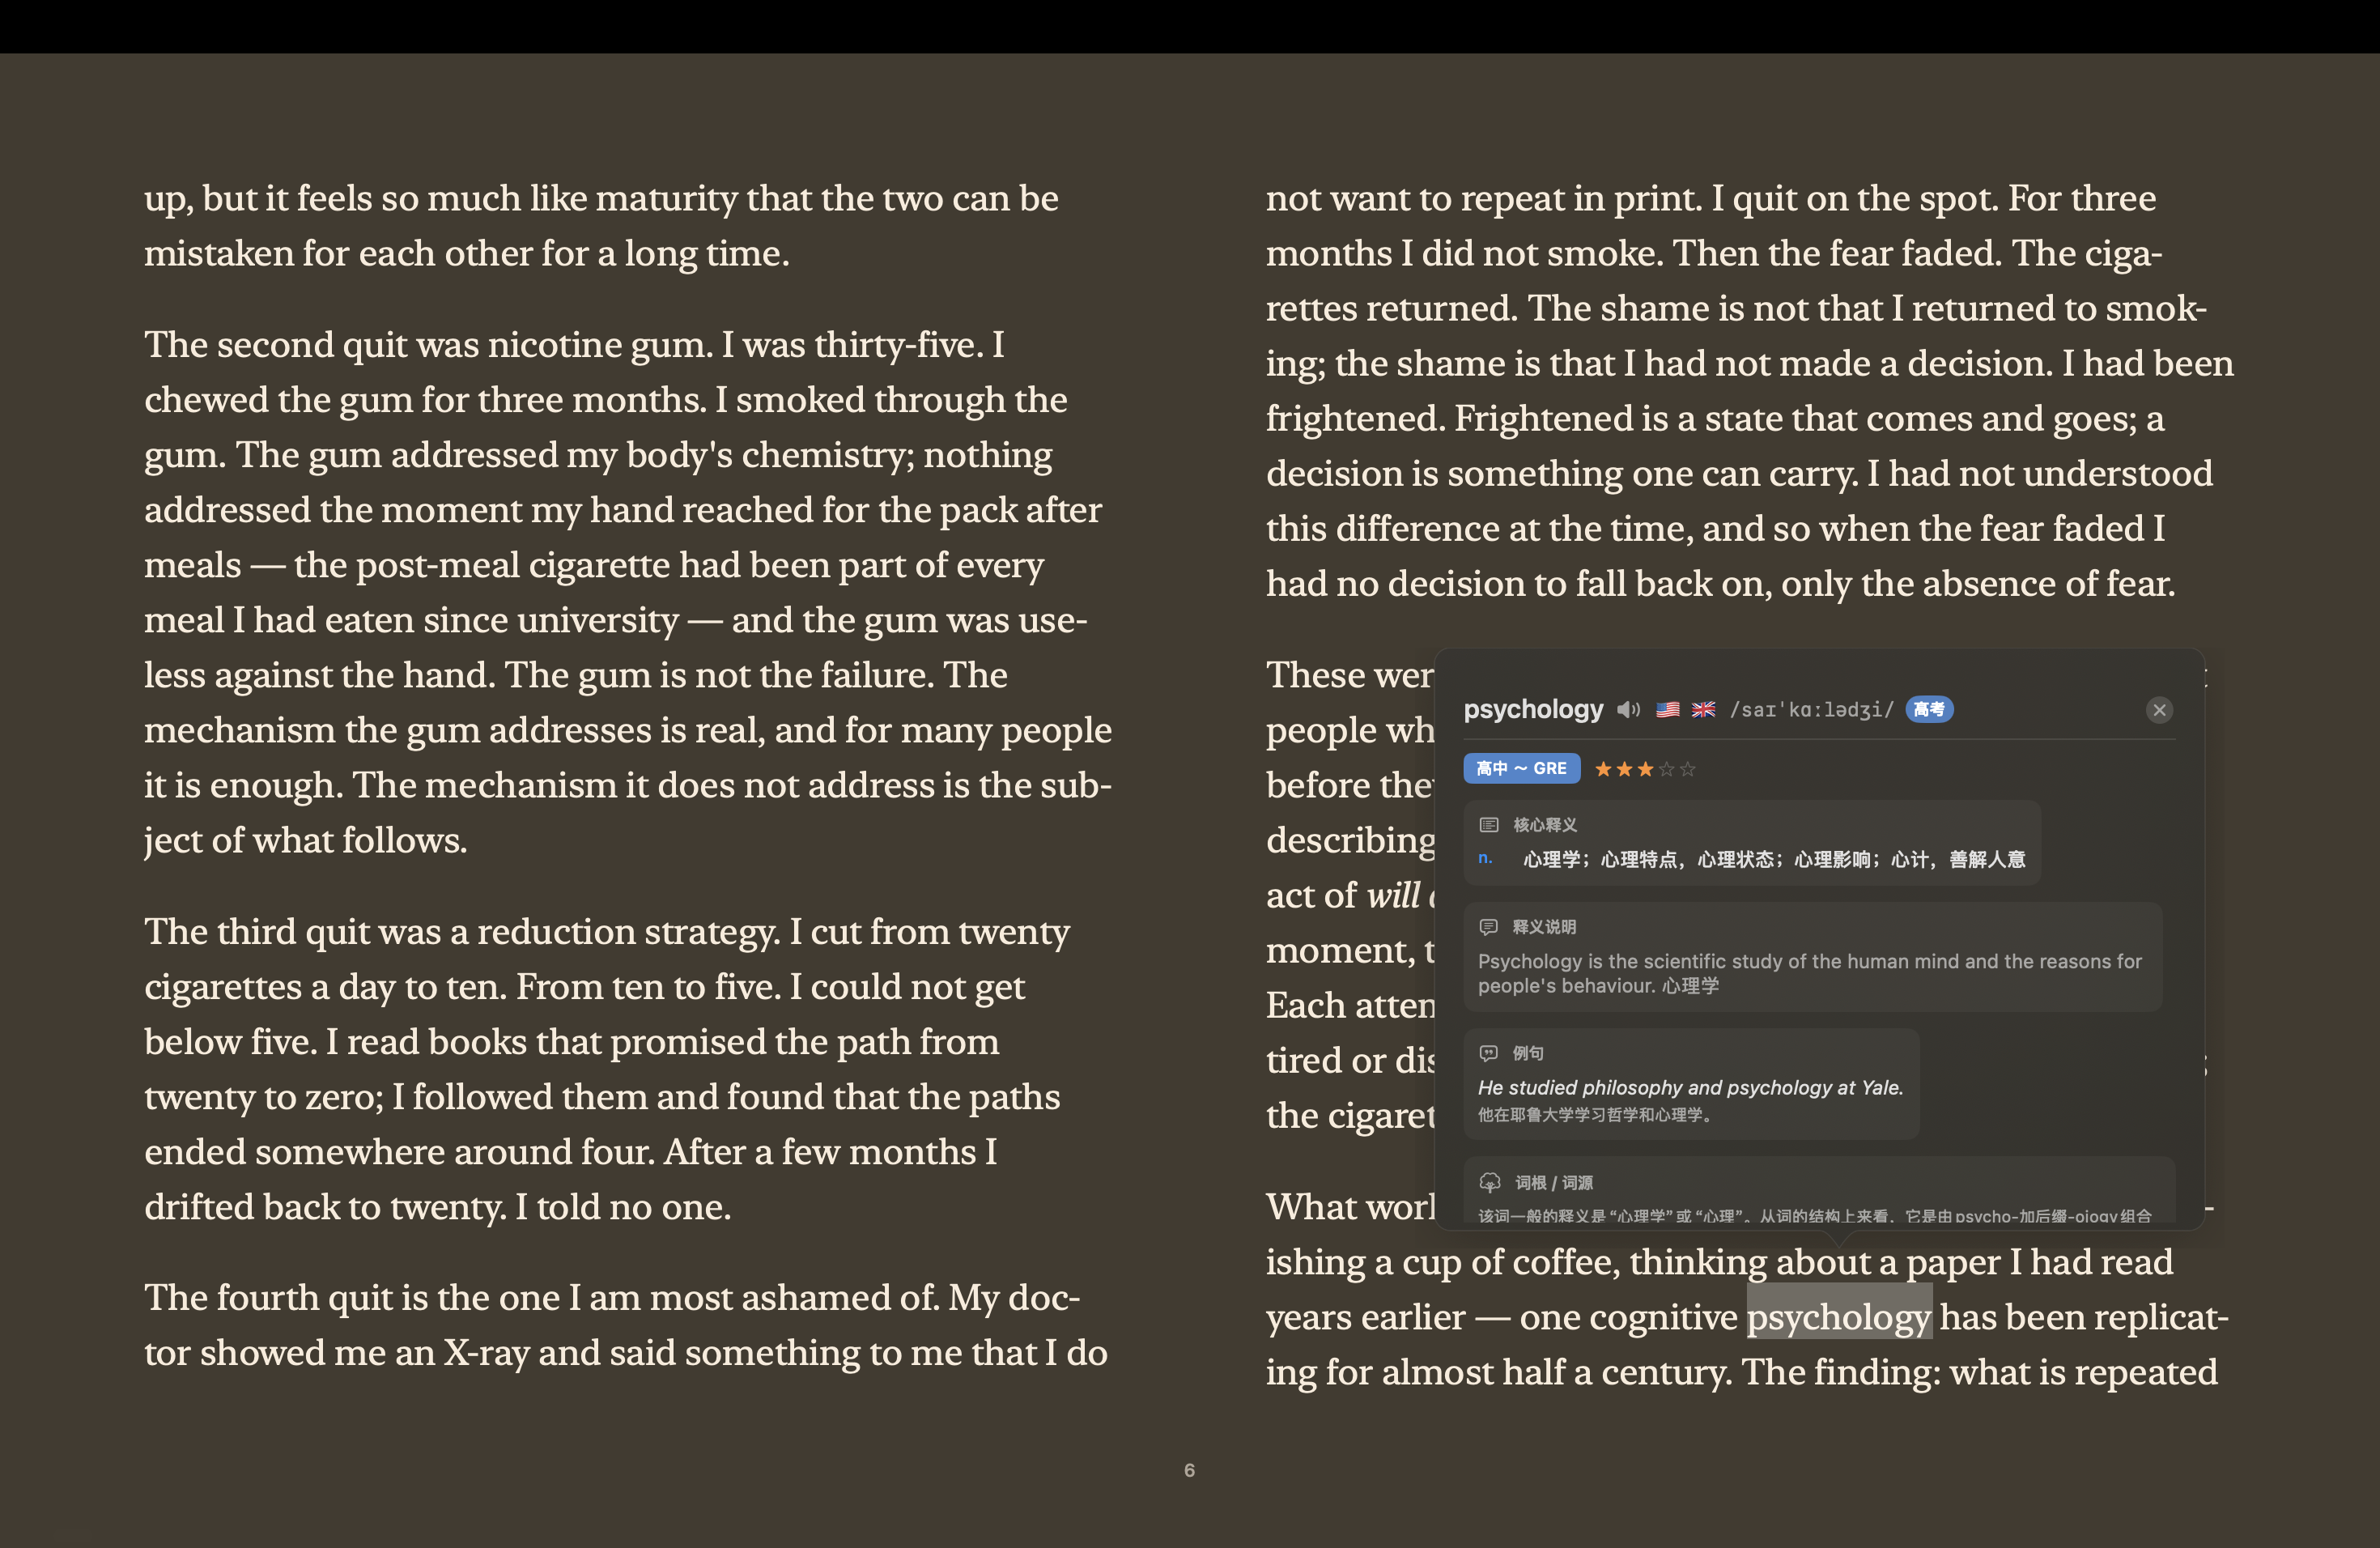This screenshot has width=2380, height=1548.
Task: Click the 核心释义 list icon
Action: tap(1489, 825)
